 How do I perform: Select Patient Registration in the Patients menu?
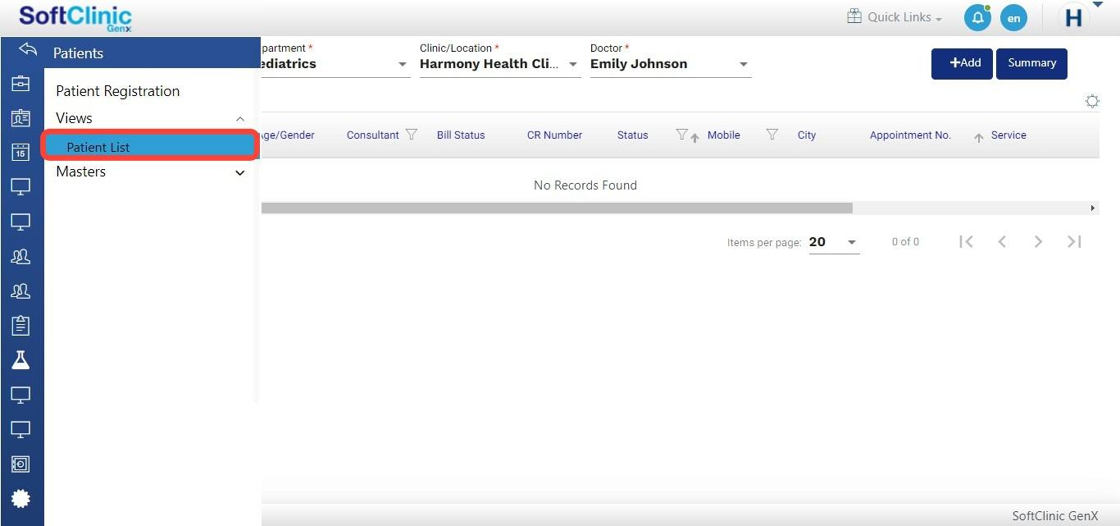coord(118,91)
